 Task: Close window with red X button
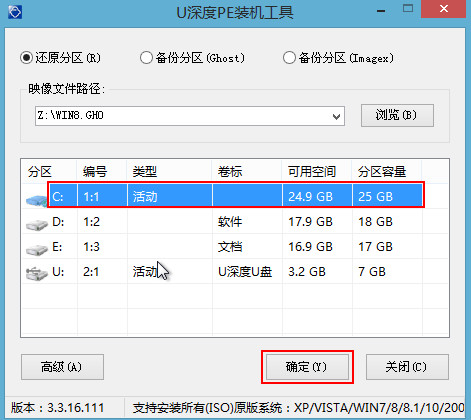click(x=444, y=9)
